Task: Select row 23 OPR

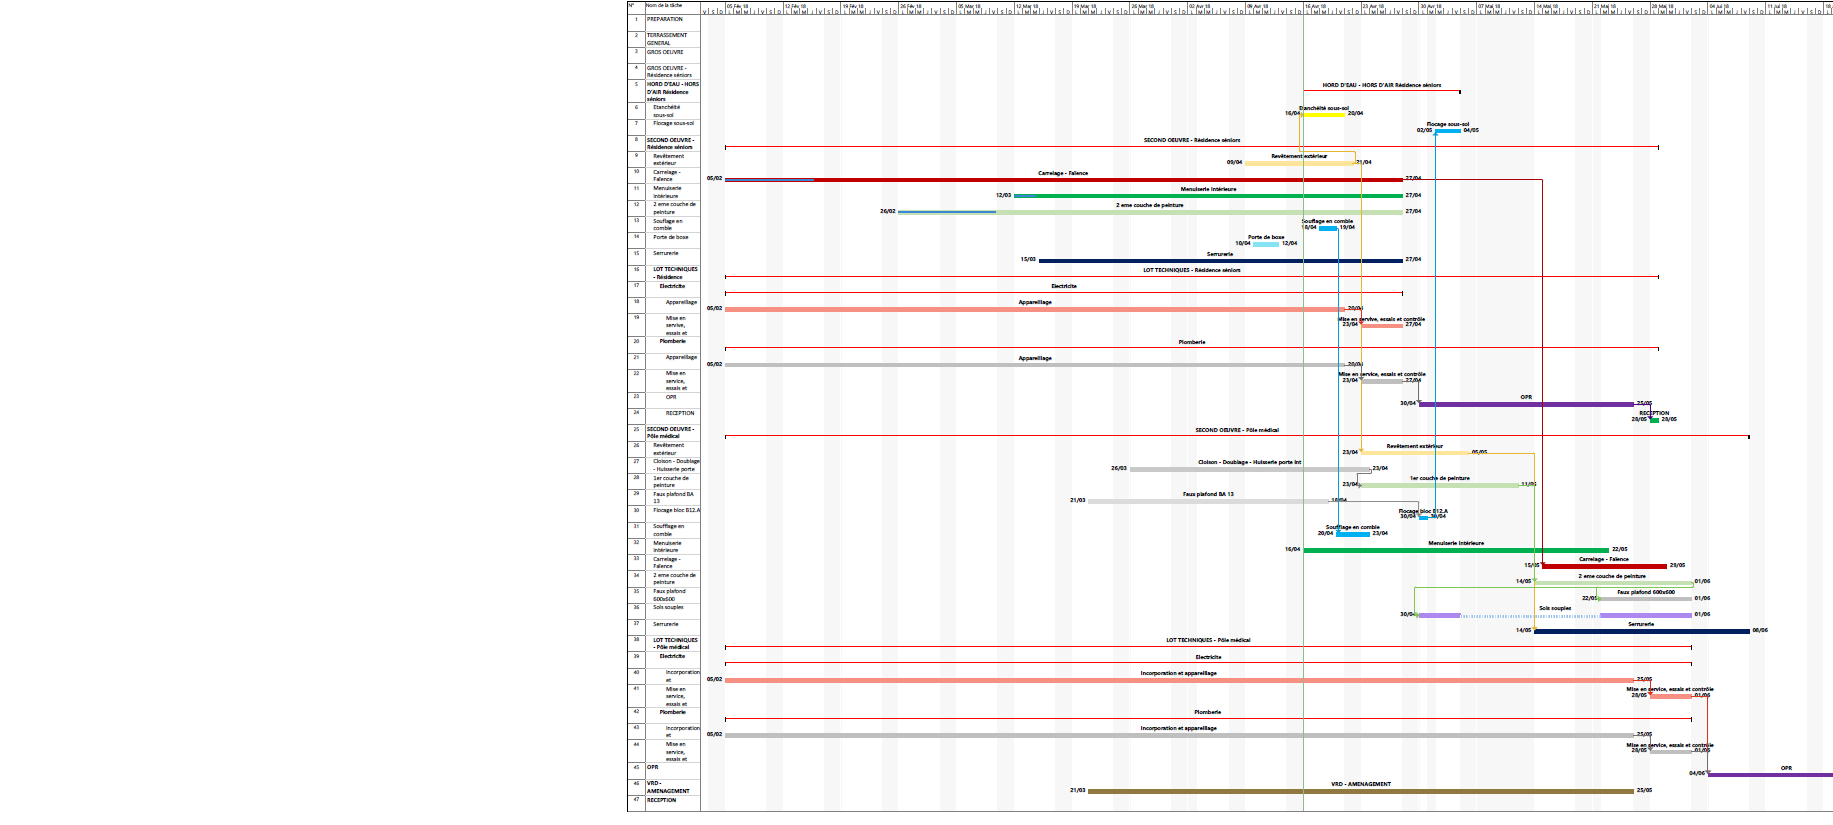Action: tap(664, 399)
